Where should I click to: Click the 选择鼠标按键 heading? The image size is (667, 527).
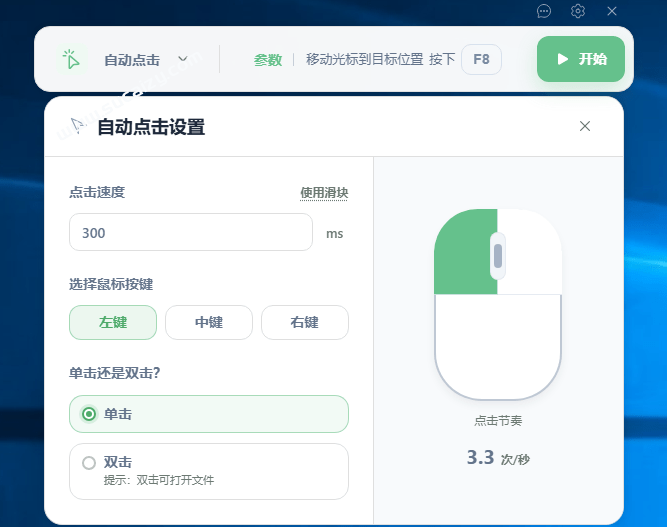(x=111, y=284)
